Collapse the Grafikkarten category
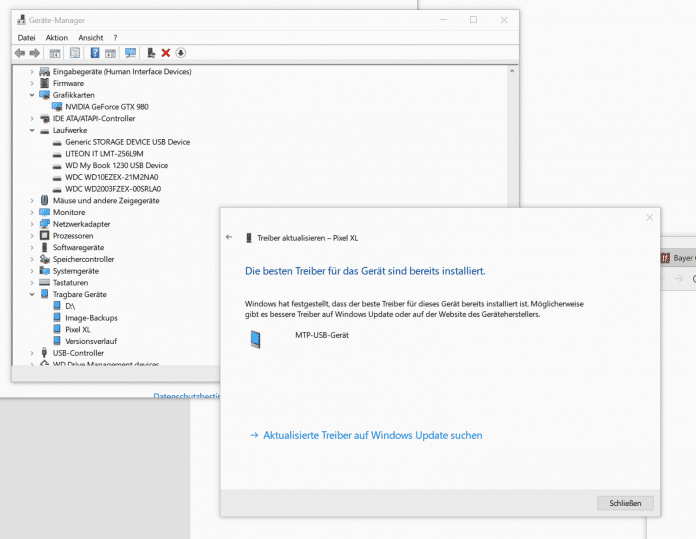 [x=32, y=95]
